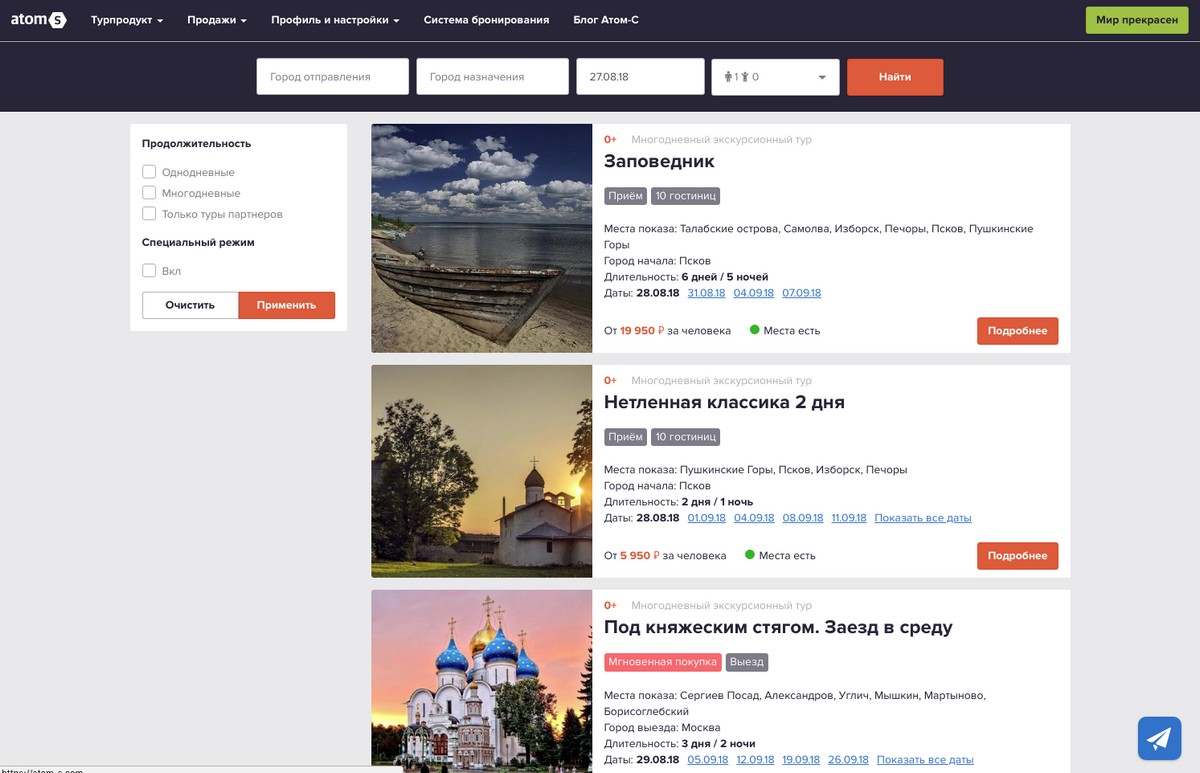The image size is (1200, 773).
Task: Click the Найти search button
Action: pos(895,77)
